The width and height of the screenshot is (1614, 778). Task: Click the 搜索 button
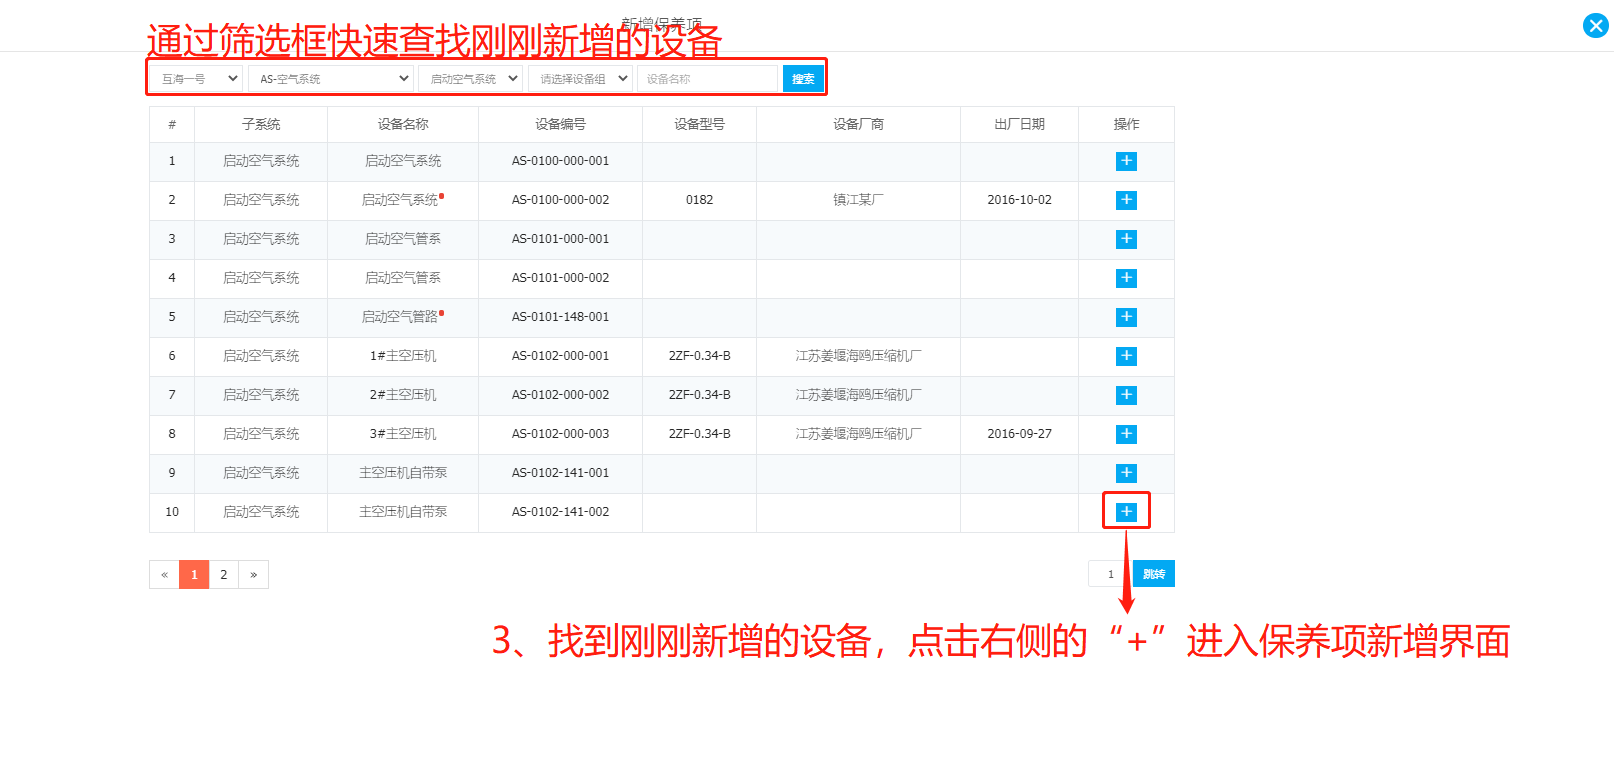pyautogui.click(x=803, y=78)
